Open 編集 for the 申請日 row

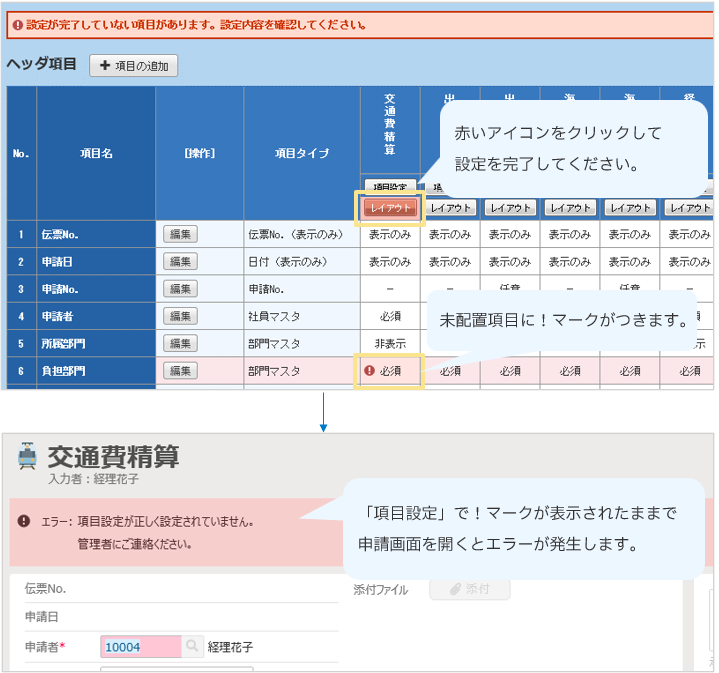[180, 261]
